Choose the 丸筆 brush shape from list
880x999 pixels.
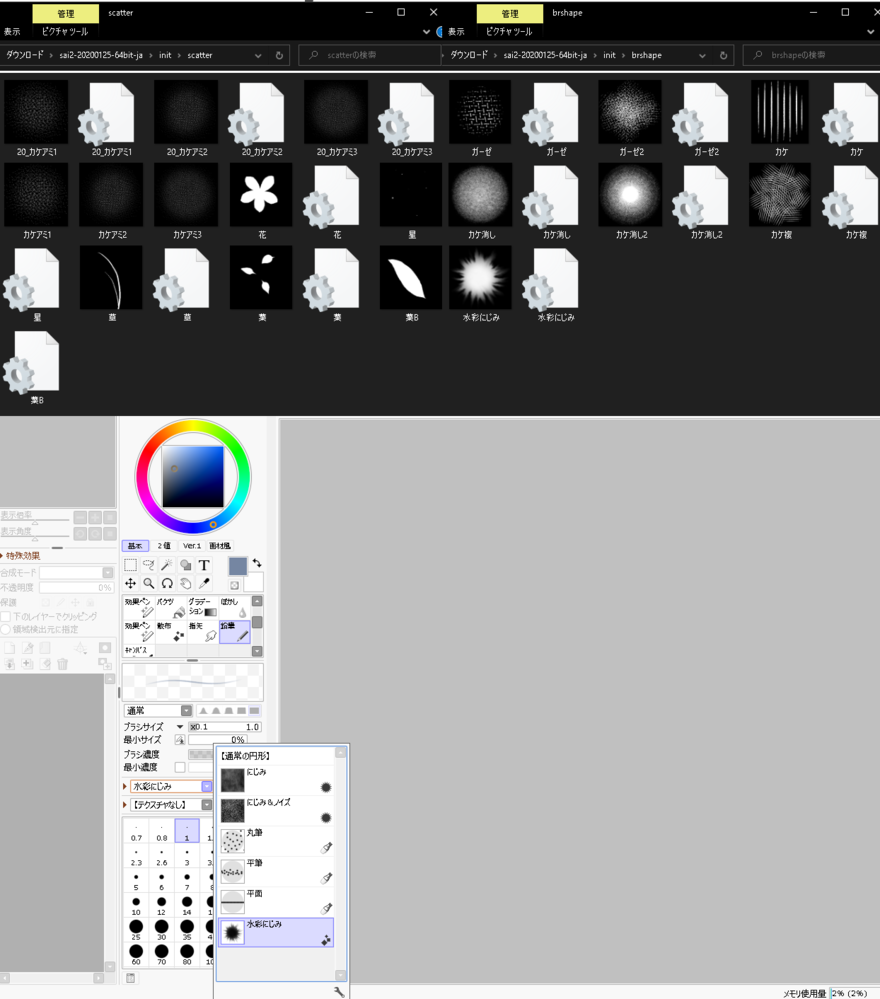(276, 841)
